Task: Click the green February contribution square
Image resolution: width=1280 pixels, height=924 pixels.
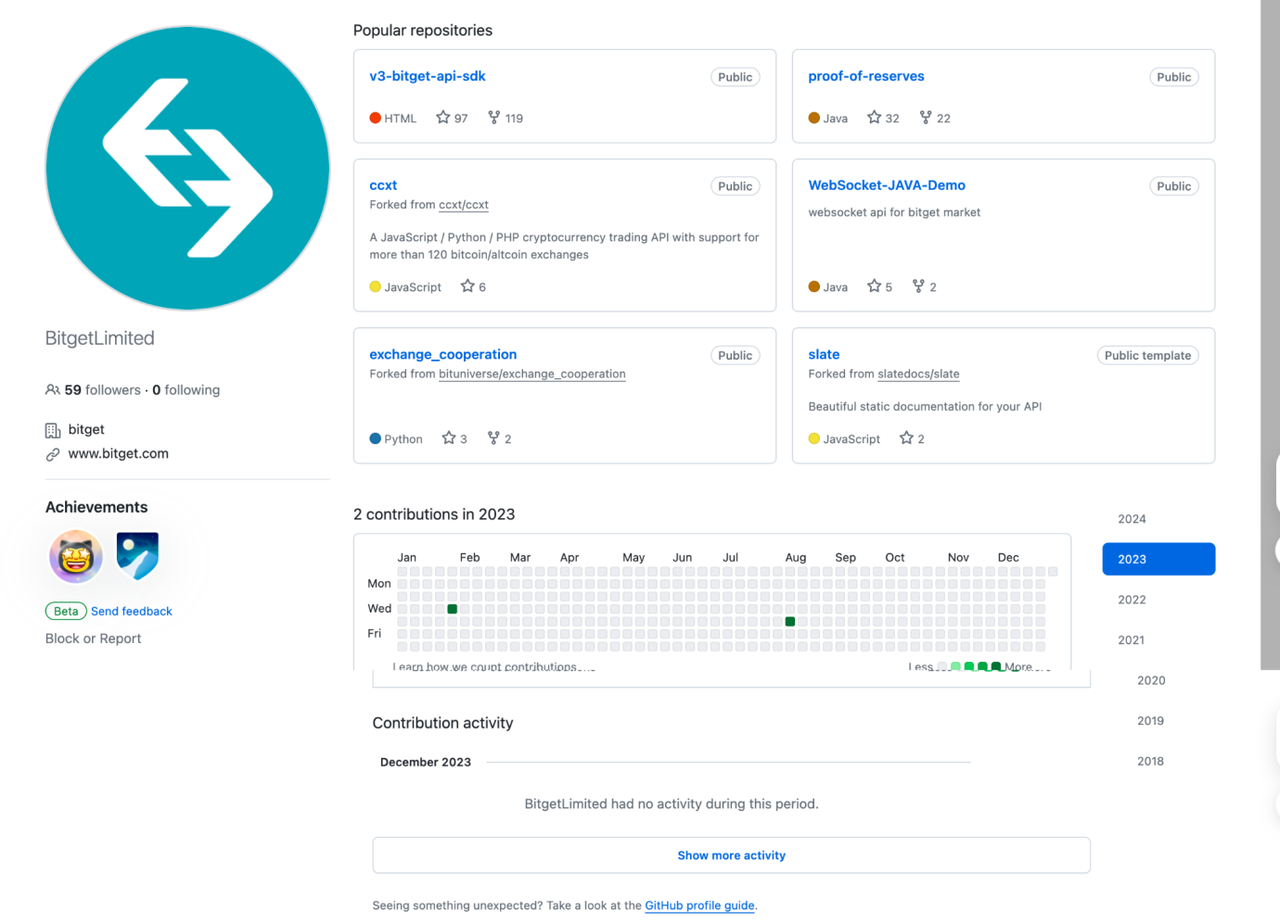Action: coord(452,609)
